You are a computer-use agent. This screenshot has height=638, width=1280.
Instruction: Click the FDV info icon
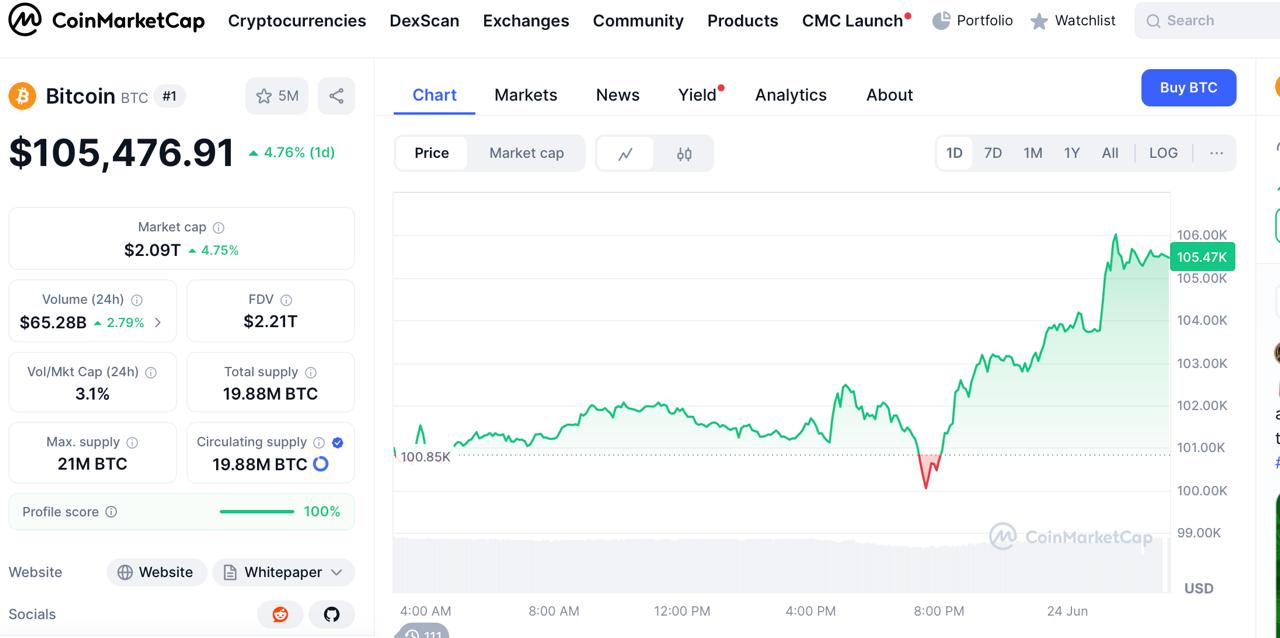(287, 300)
